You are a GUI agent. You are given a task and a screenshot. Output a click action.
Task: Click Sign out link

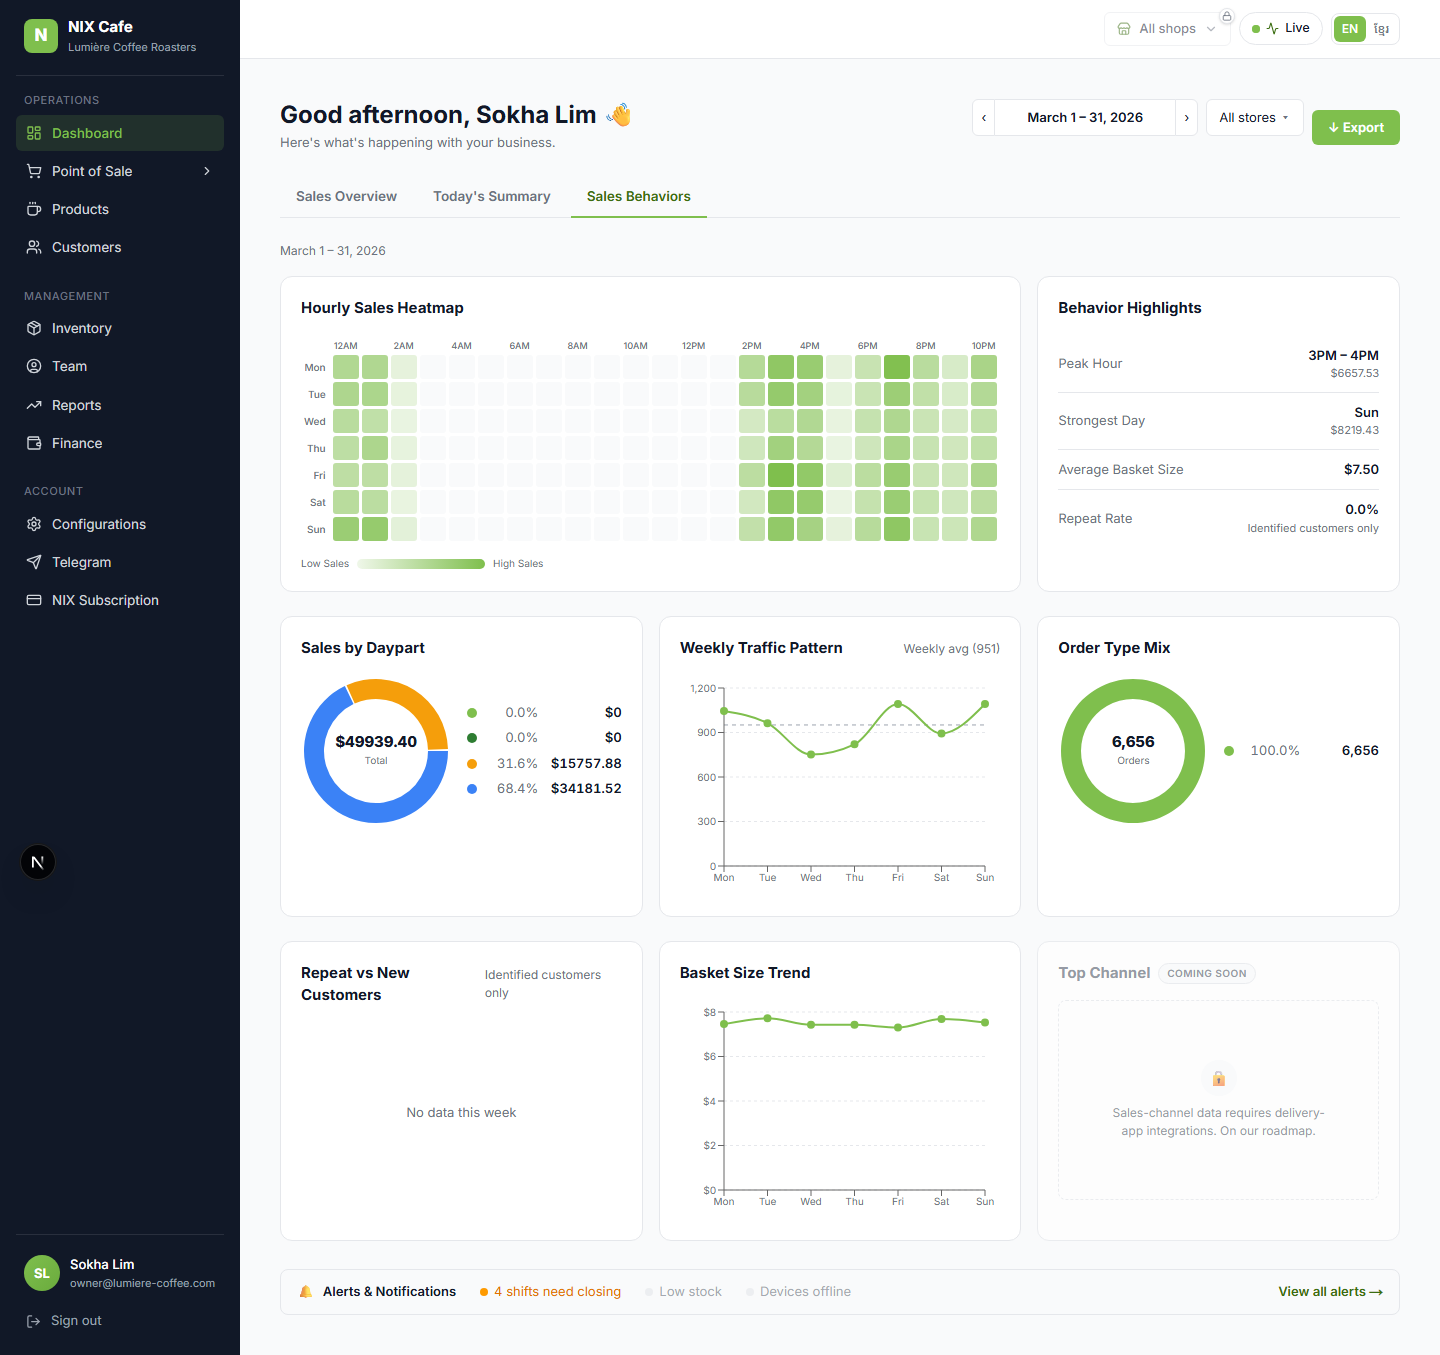(64, 1321)
